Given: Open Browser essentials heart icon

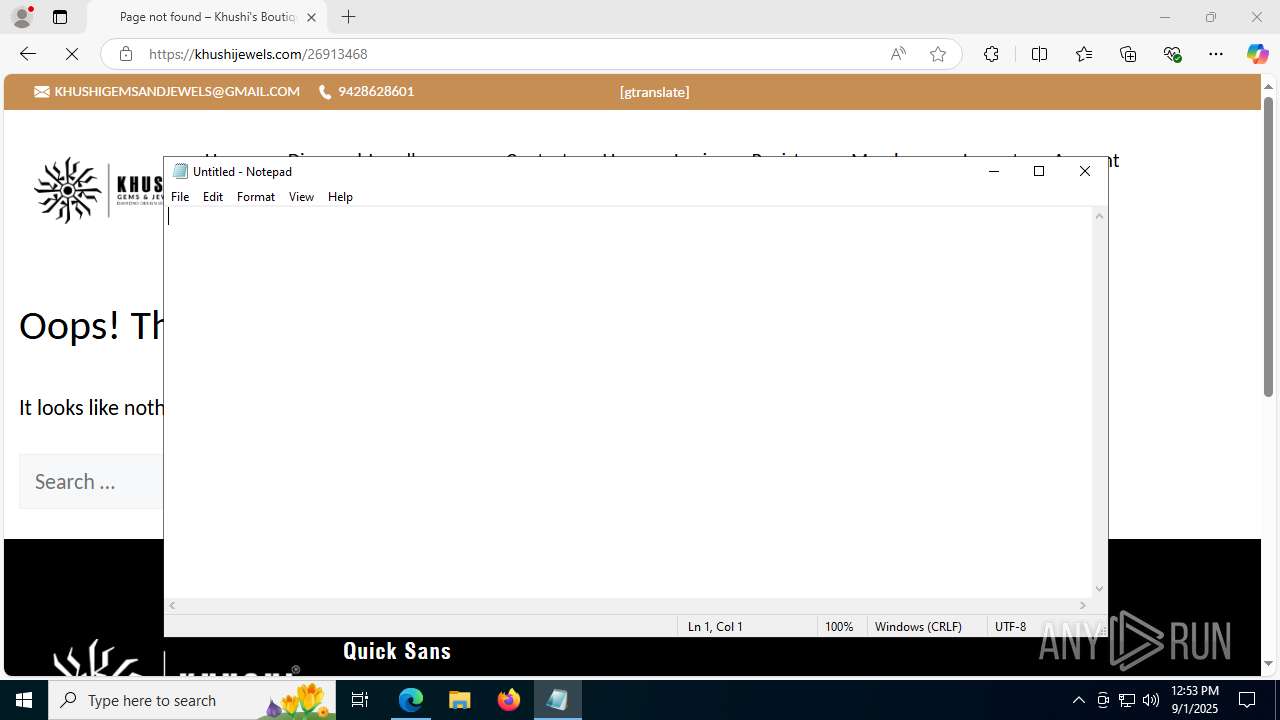Looking at the screenshot, I should tap(1173, 54).
